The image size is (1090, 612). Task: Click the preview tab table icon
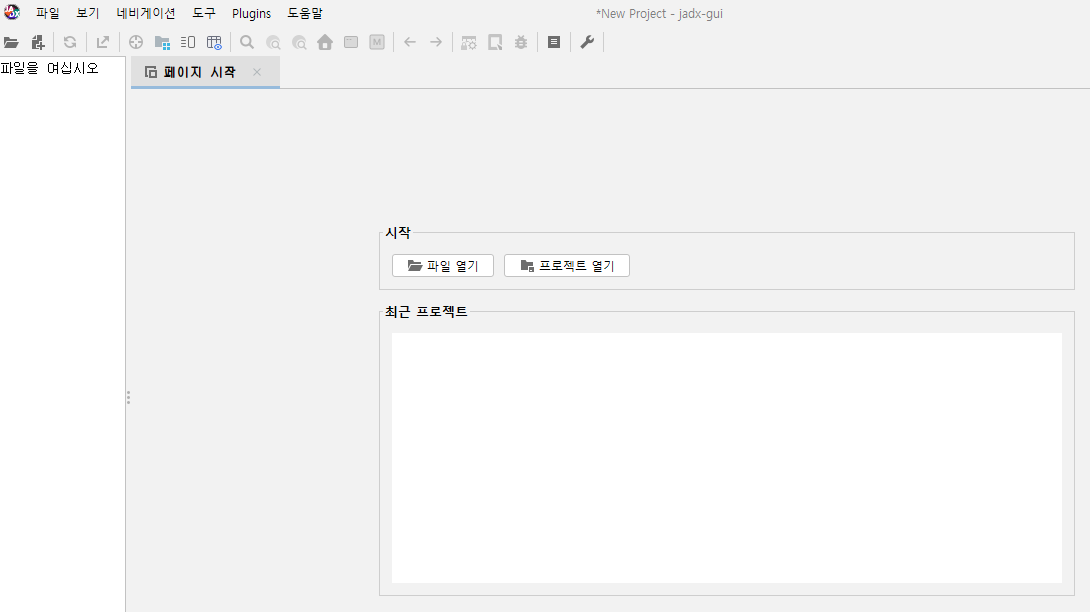214,42
